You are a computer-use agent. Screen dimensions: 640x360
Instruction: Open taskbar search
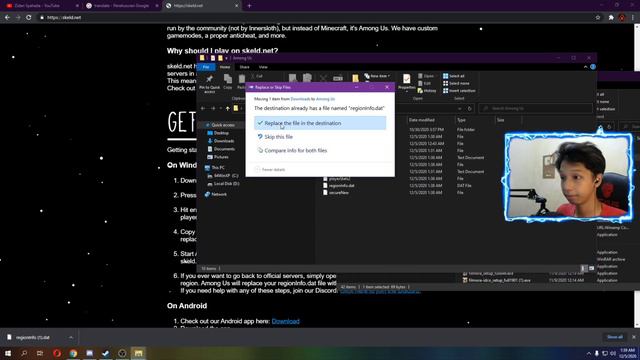24,353
